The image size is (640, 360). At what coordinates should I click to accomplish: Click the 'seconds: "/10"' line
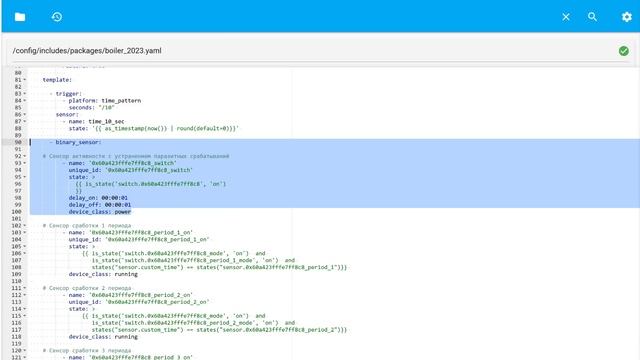click(x=91, y=107)
